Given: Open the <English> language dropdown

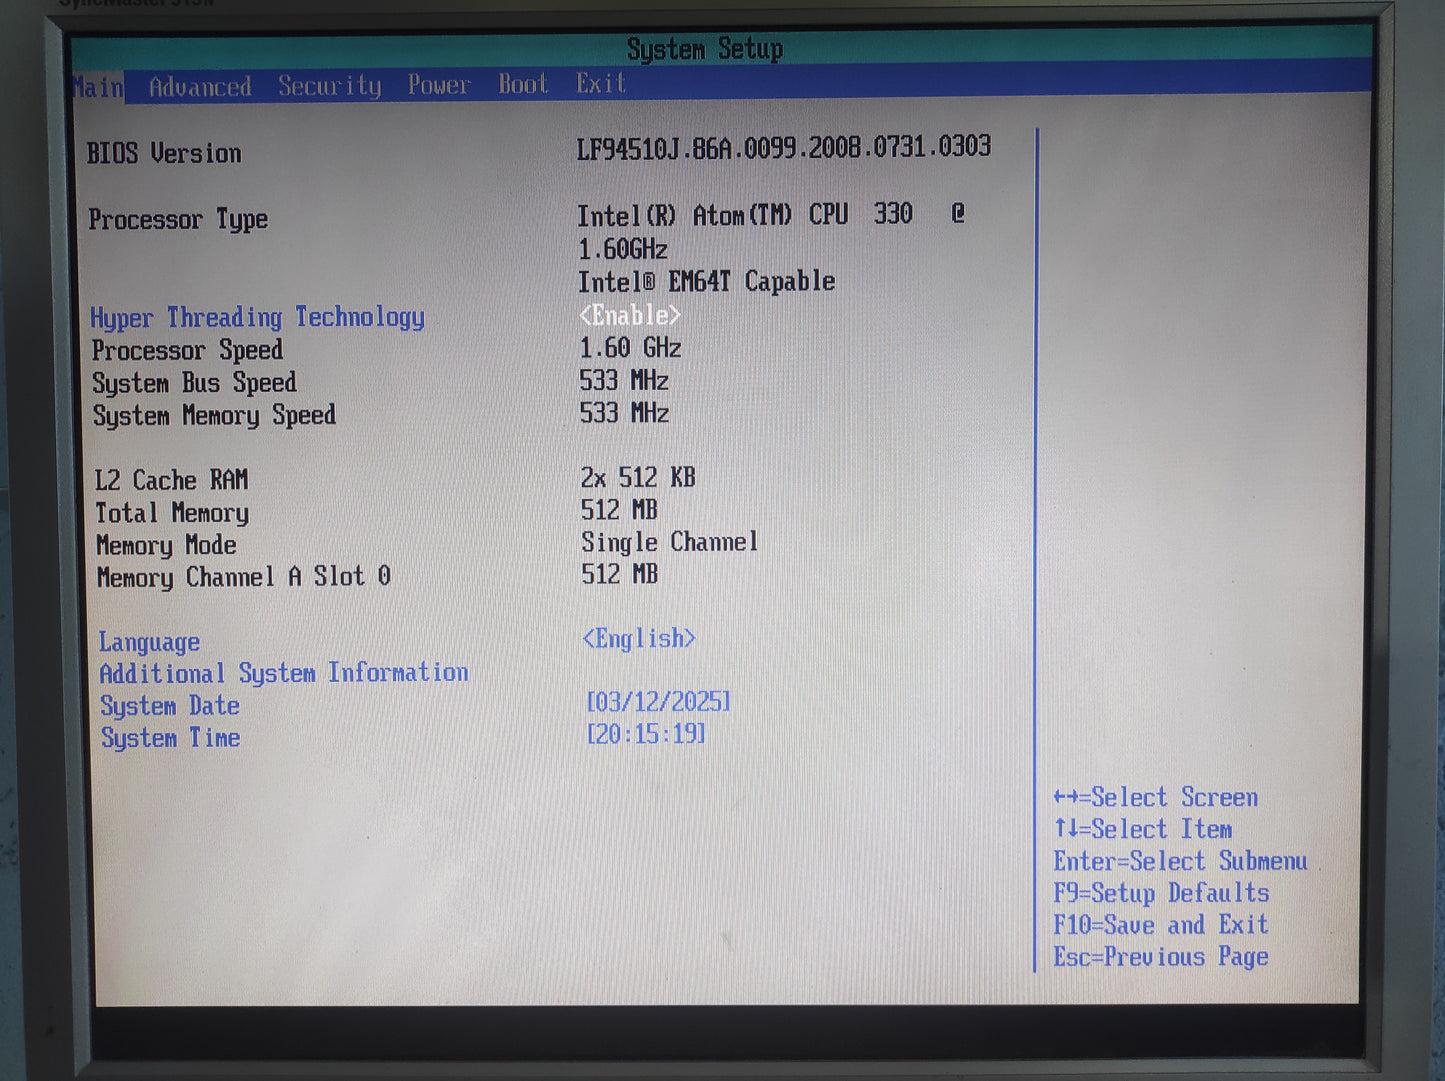Looking at the screenshot, I should [639, 638].
